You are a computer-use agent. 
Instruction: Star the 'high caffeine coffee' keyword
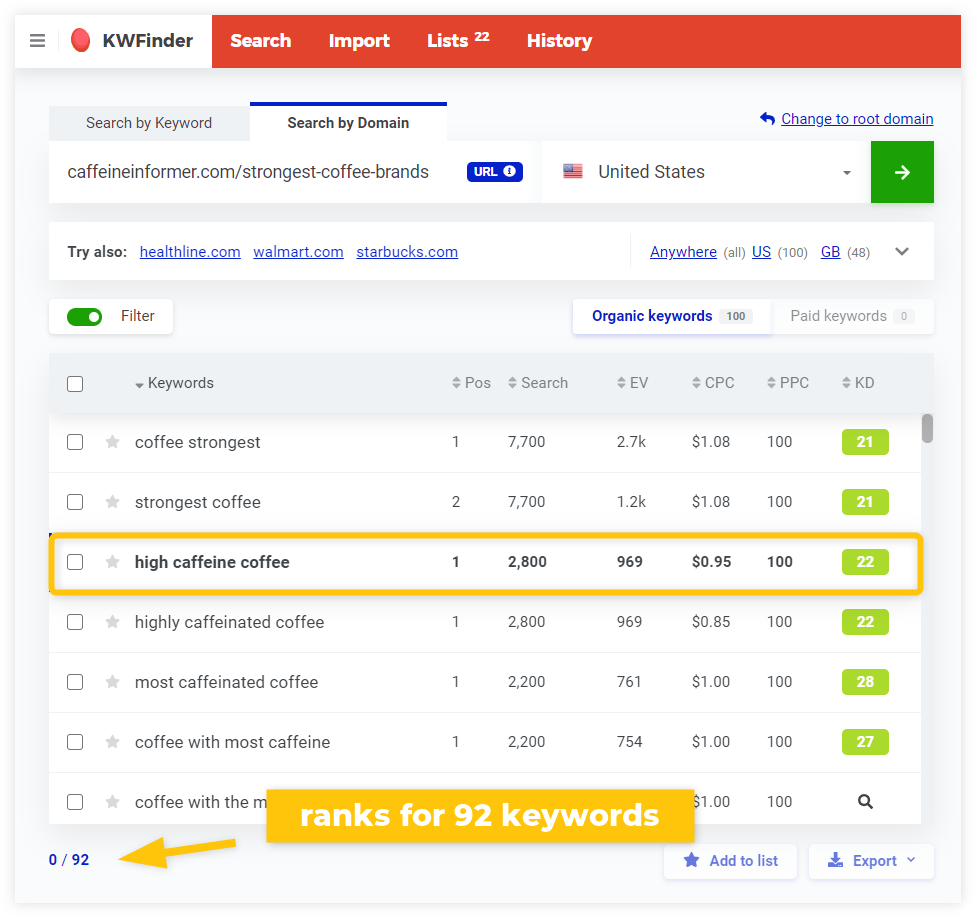tap(113, 562)
